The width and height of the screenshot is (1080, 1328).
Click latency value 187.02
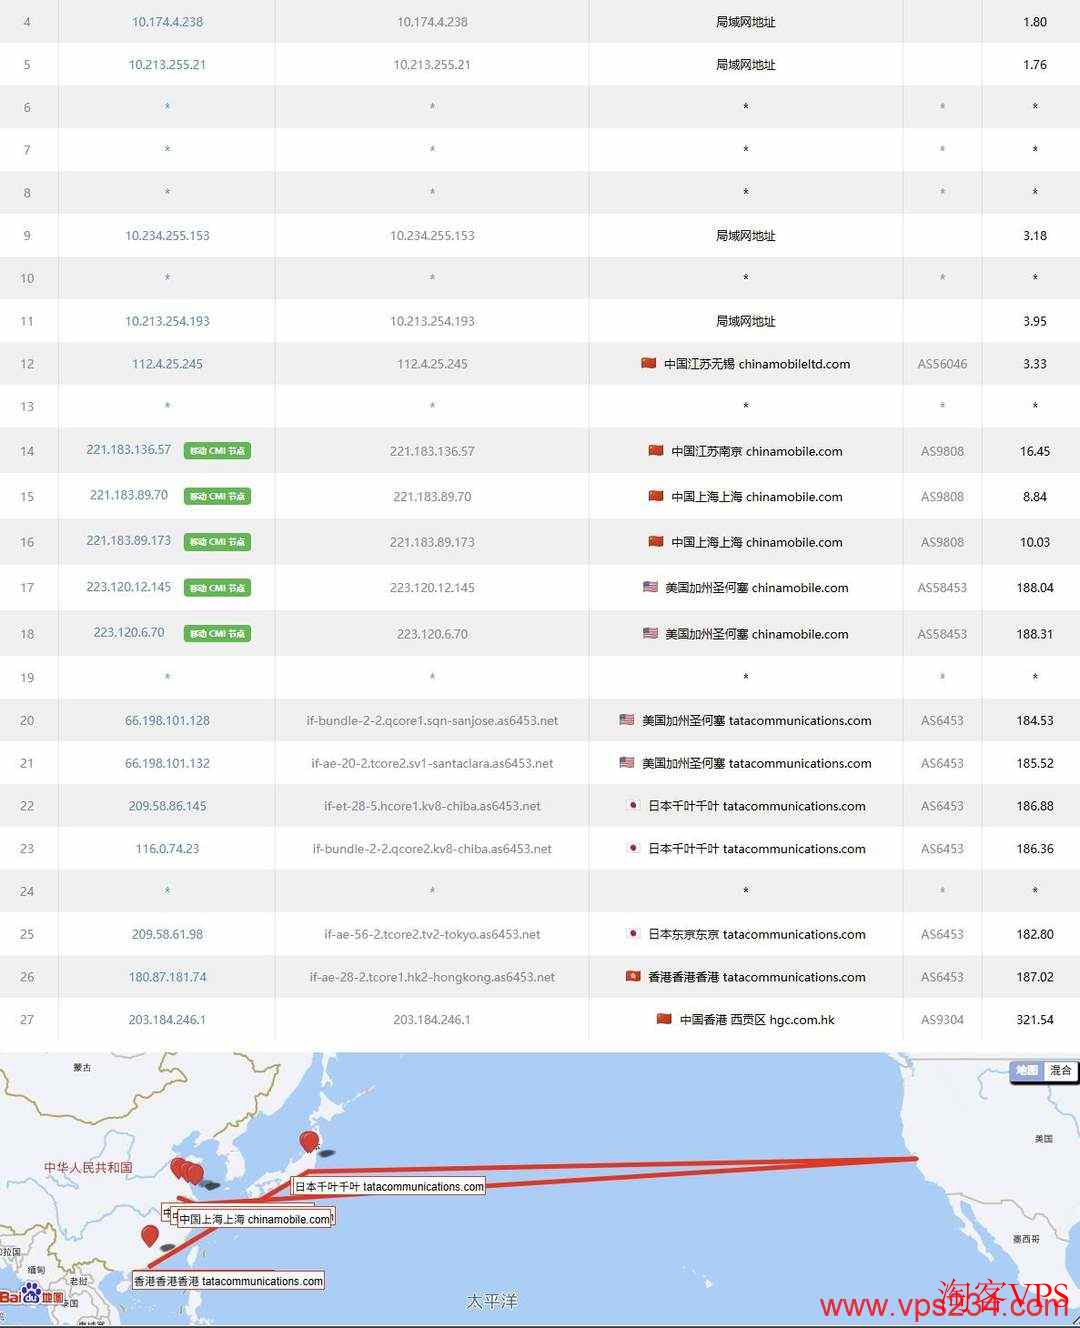[1035, 977]
